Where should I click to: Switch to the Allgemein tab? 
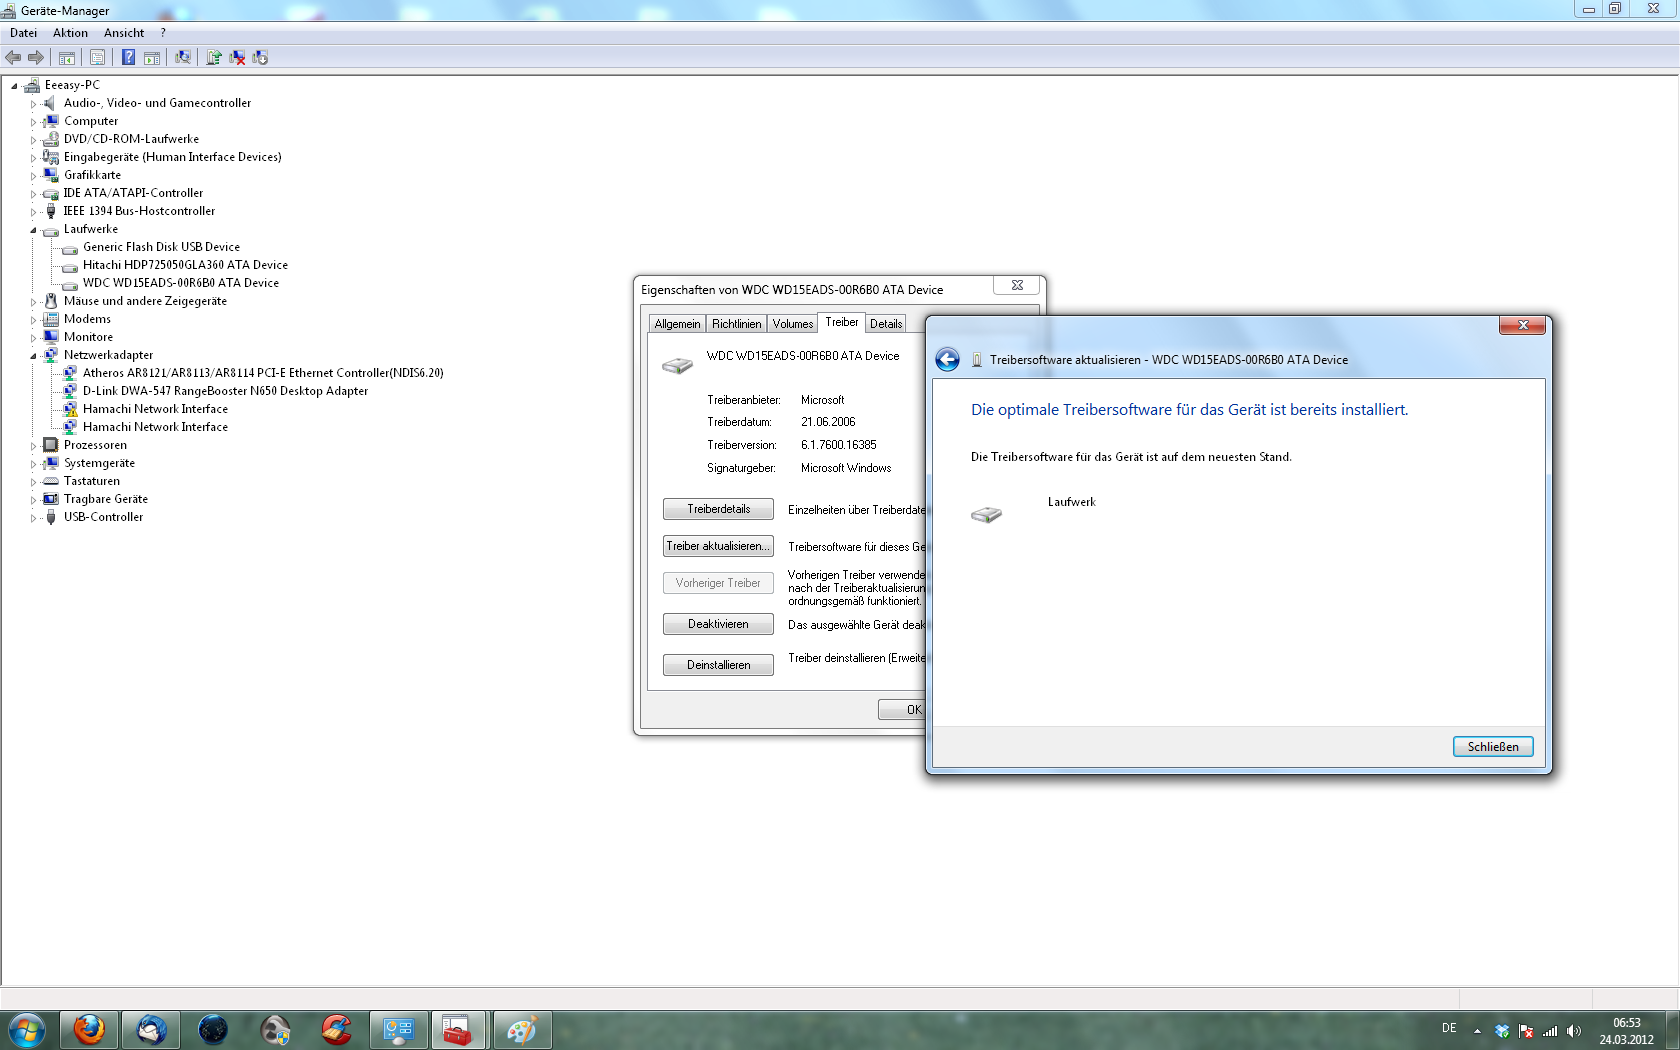pyautogui.click(x=677, y=324)
